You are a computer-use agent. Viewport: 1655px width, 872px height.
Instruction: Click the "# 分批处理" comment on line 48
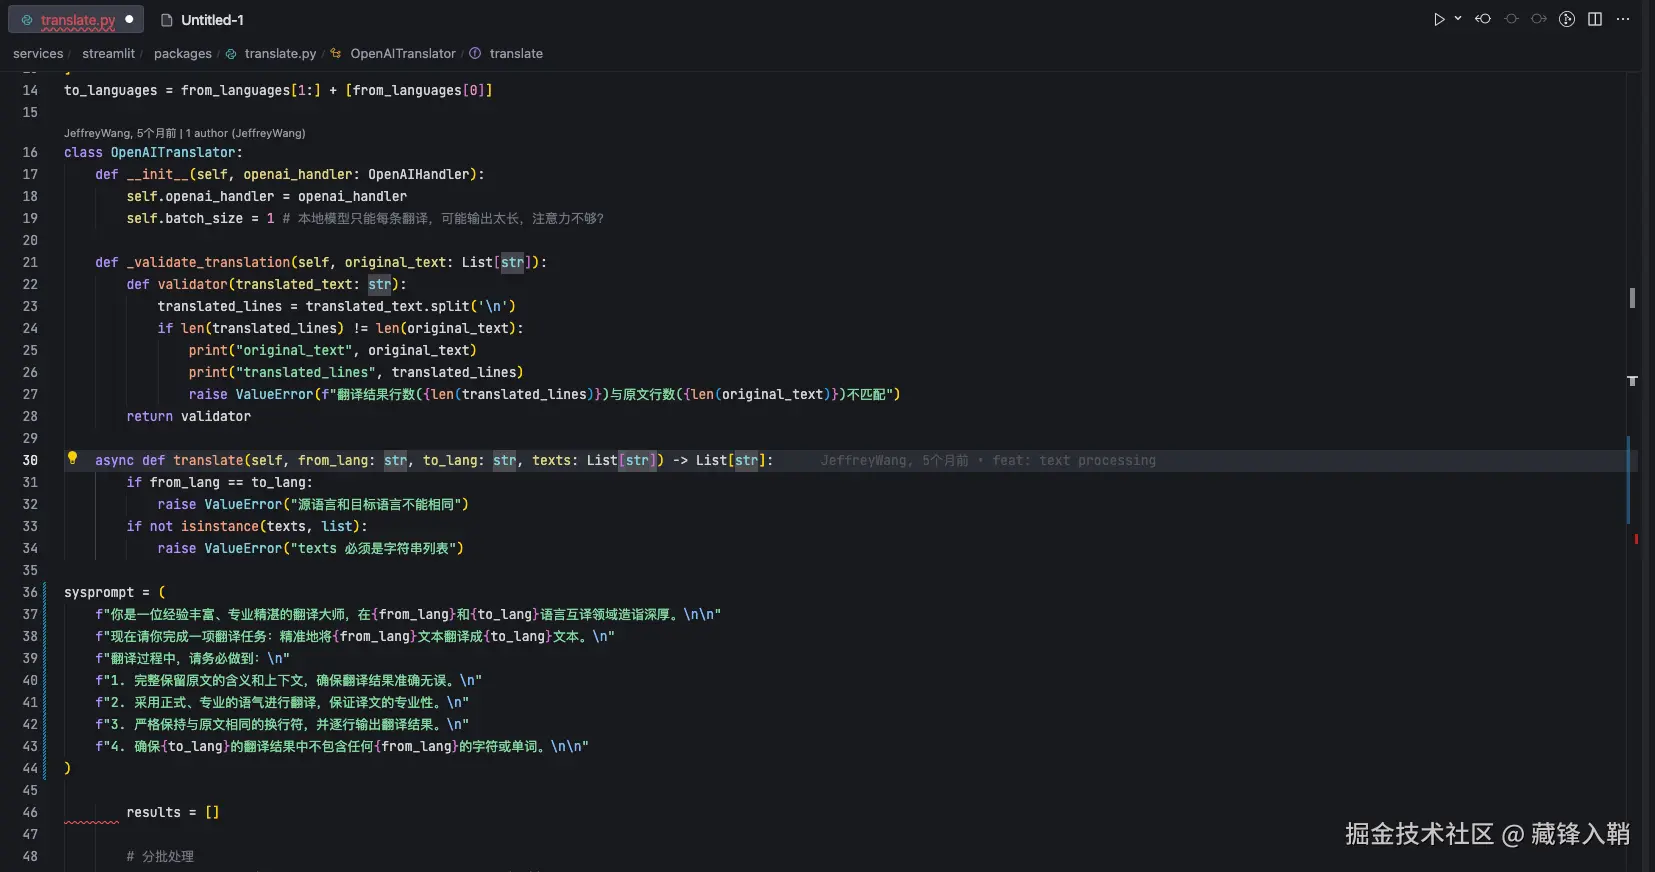pyautogui.click(x=160, y=856)
